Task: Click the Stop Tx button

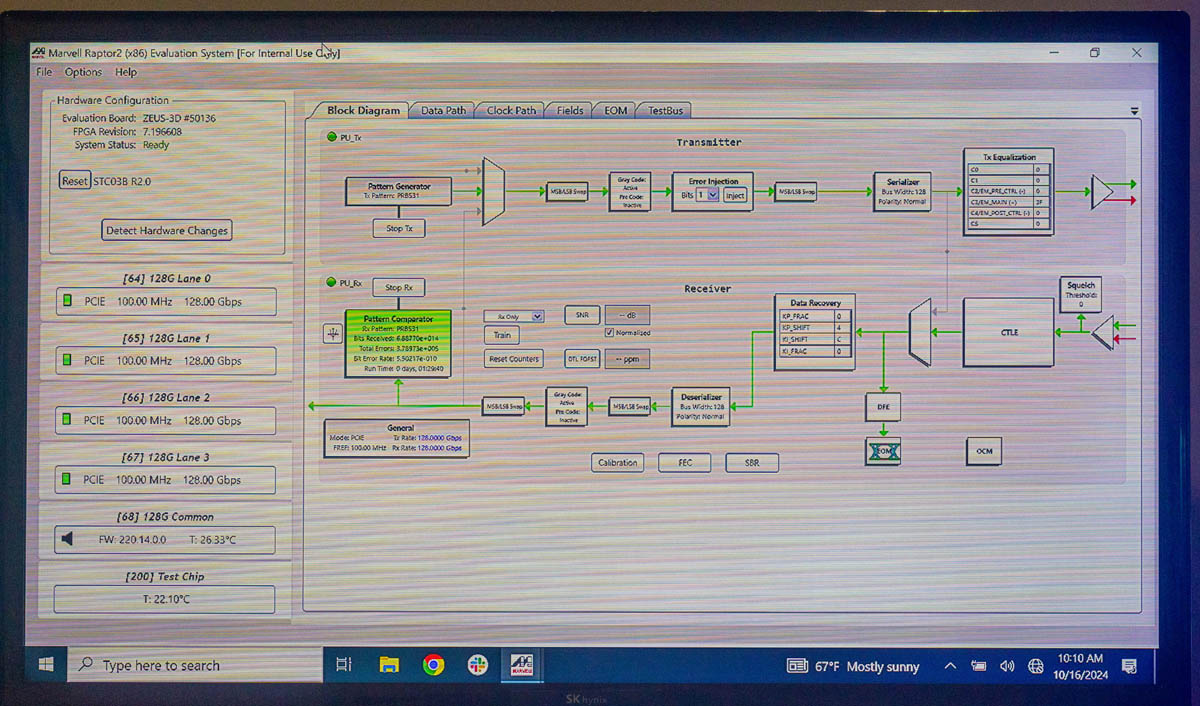Action: coord(399,228)
